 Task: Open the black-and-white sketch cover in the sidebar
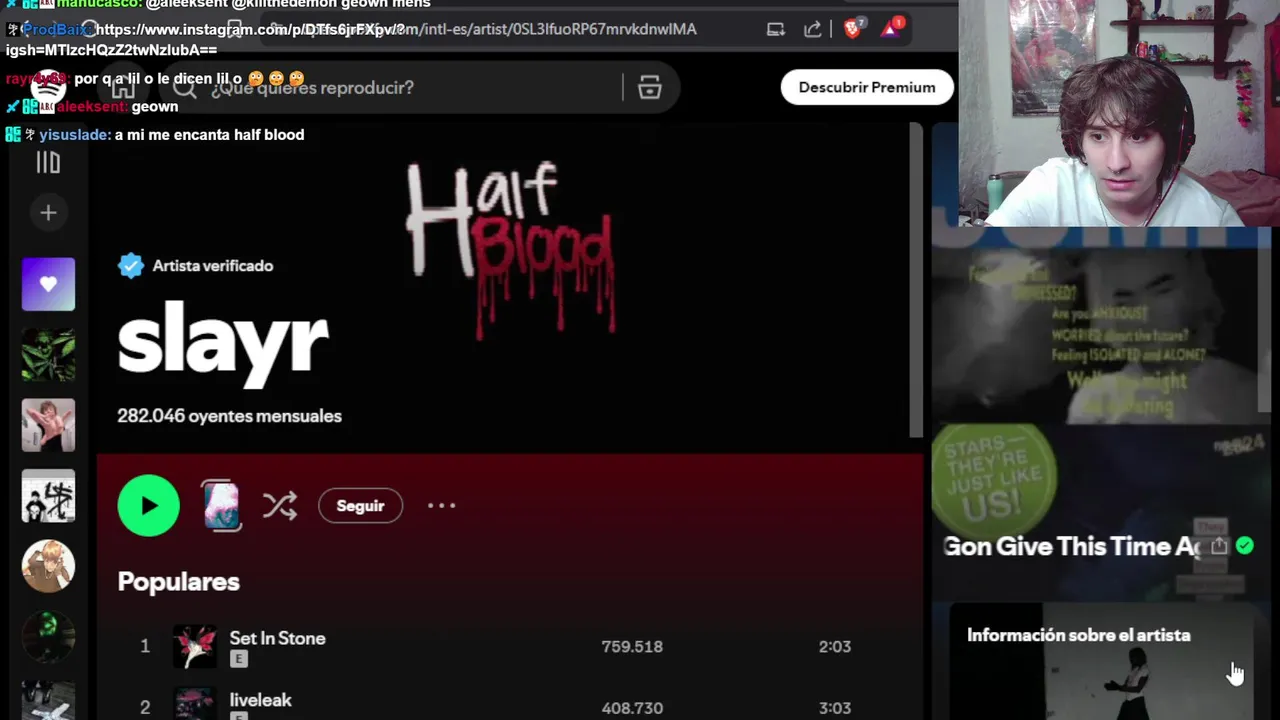point(48,496)
